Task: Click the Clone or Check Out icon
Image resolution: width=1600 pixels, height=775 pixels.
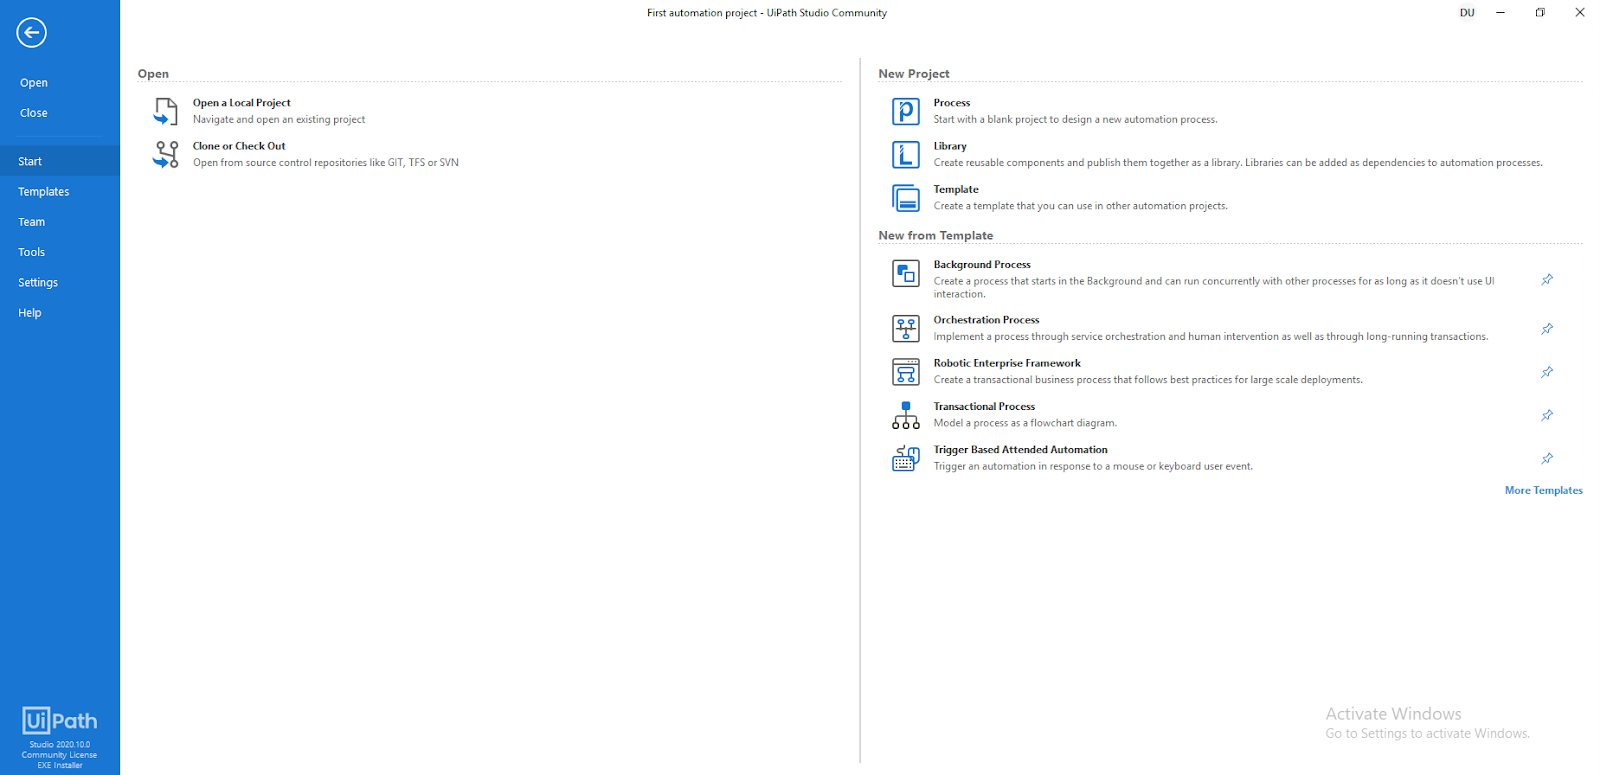Action: [x=165, y=154]
